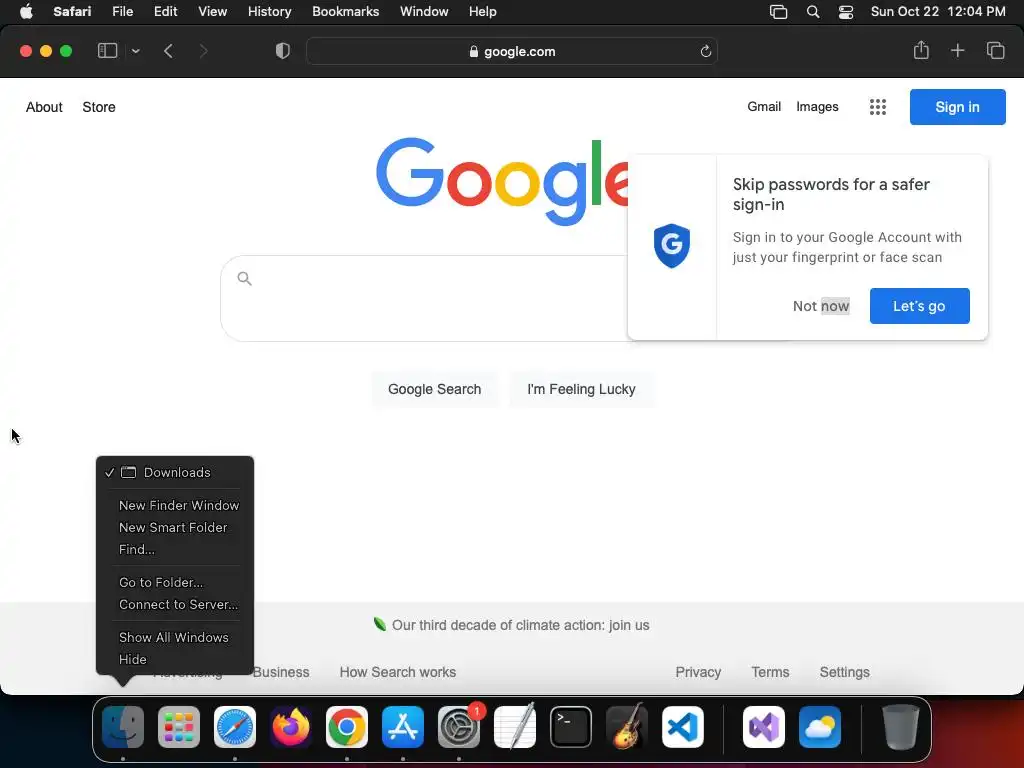
Task: Expand the sidebar dropdown chevron
Action: coord(135,51)
